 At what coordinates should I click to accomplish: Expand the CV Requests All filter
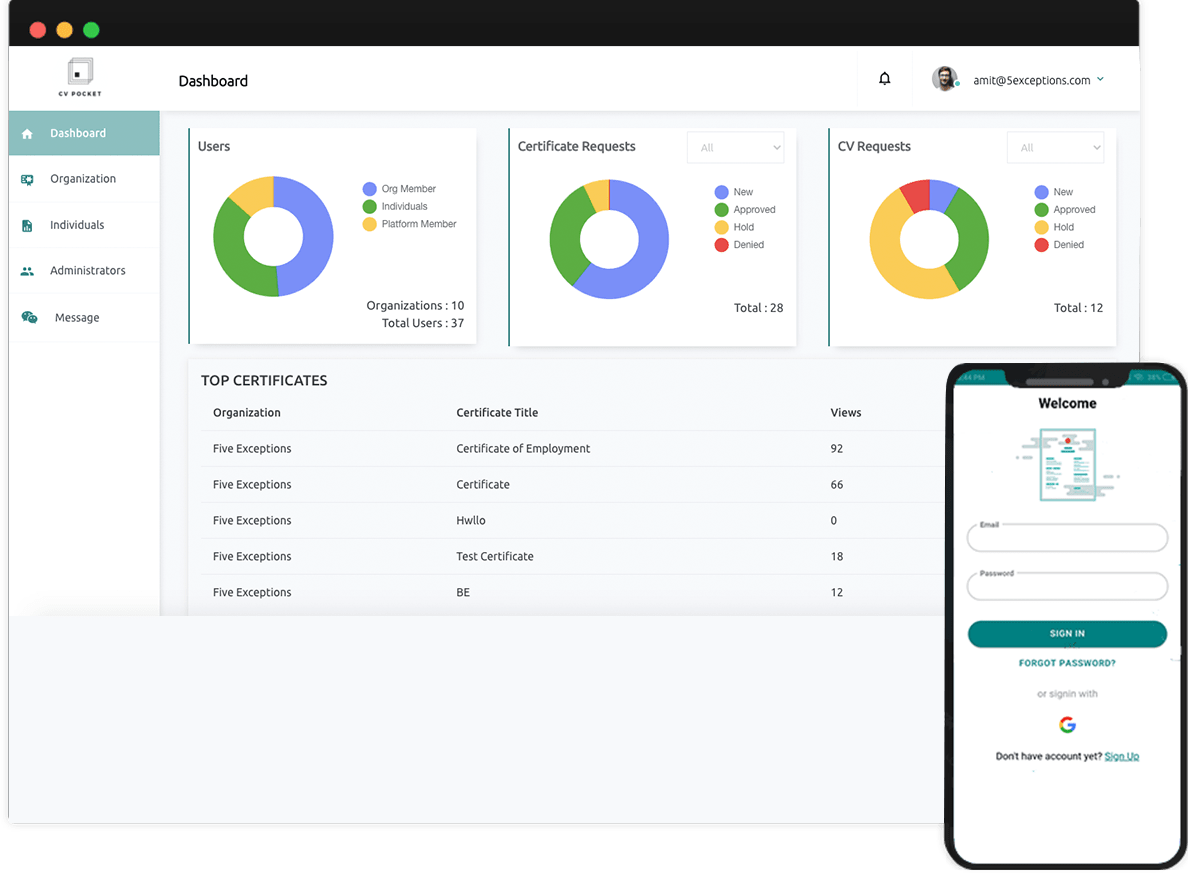pyautogui.click(x=1055, y=147)
